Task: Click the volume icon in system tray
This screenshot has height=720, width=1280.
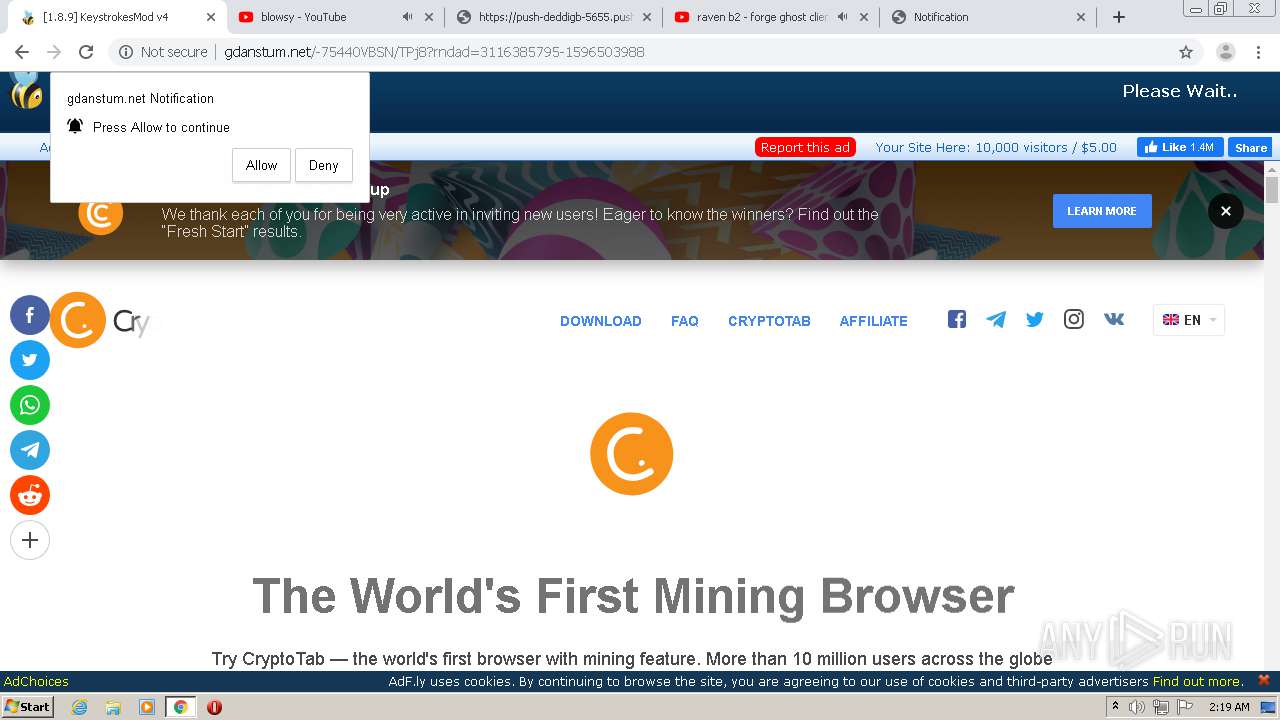Action: [1137, 707]
